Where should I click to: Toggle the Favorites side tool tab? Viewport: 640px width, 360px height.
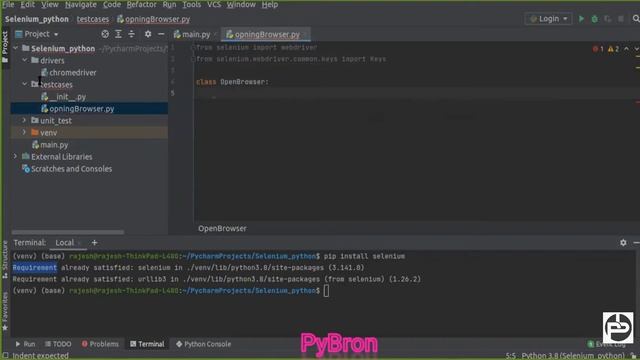point(5,311)
